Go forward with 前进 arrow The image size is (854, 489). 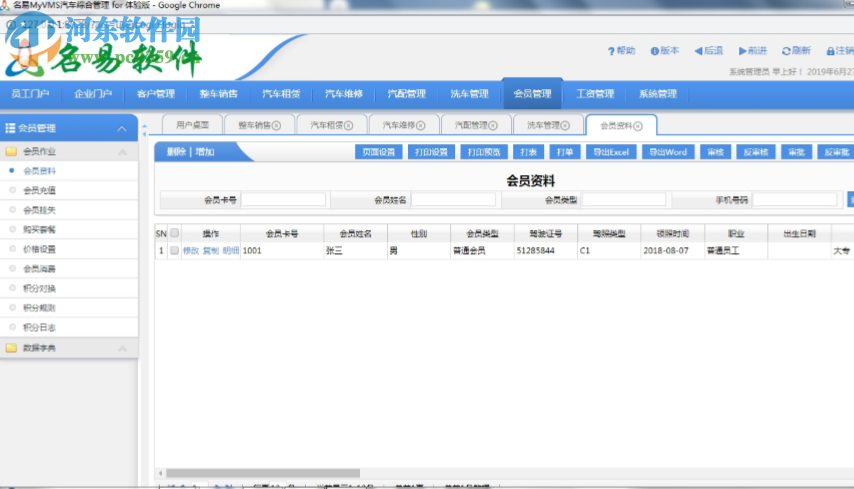pyautogui.click(x=742, y=51)
